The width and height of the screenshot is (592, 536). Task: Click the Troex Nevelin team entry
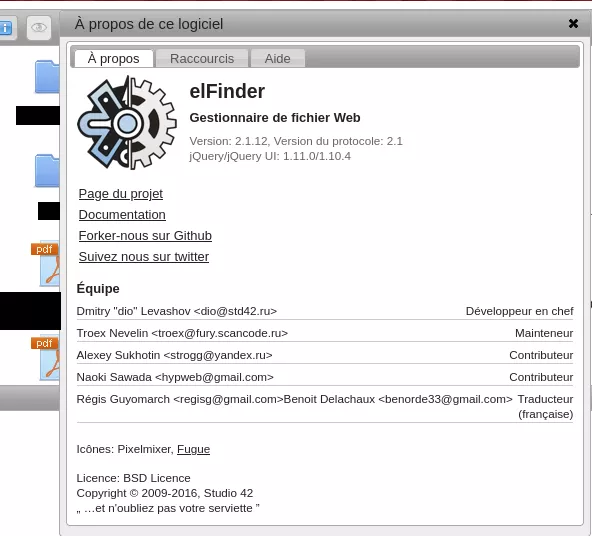pos(325,333)
